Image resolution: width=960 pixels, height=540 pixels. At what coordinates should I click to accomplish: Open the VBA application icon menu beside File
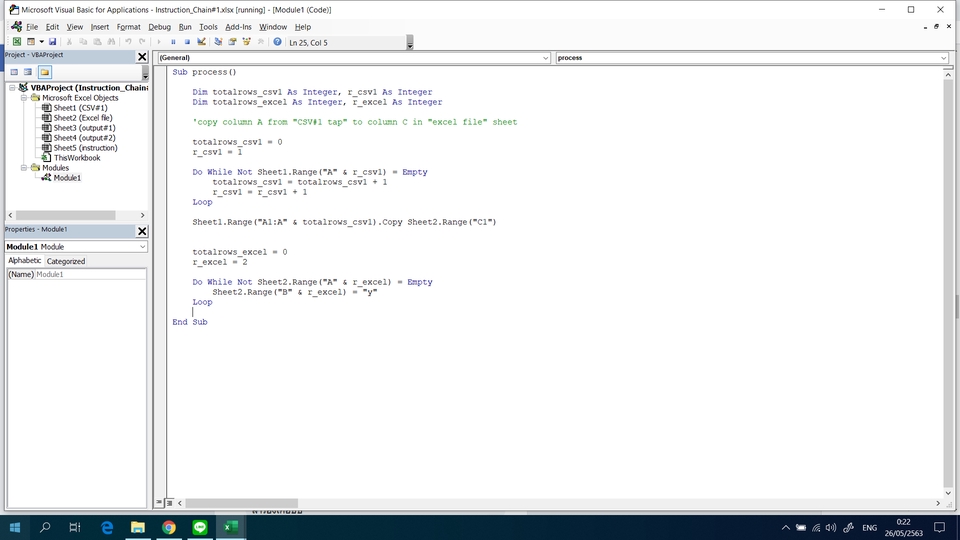(x=17, y=26)
